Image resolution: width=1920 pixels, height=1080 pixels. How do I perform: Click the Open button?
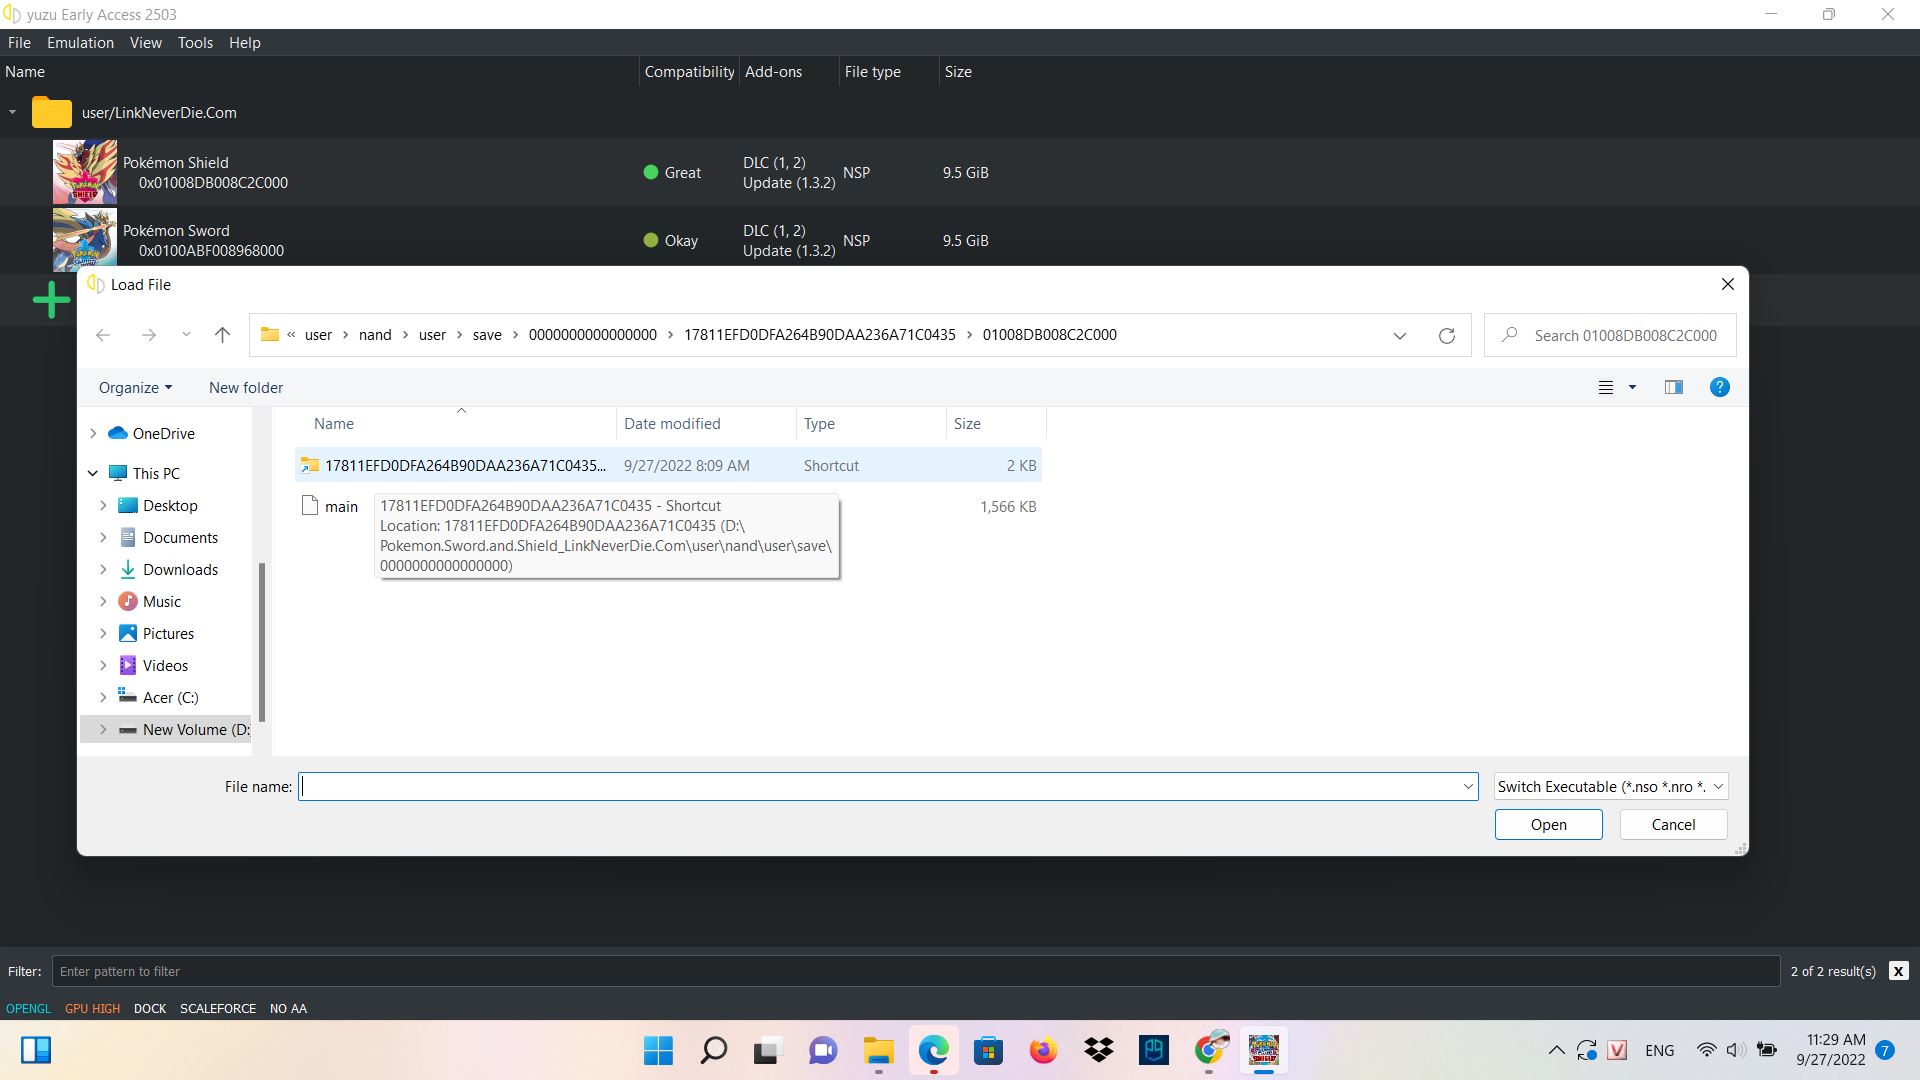coord(1547,824)
